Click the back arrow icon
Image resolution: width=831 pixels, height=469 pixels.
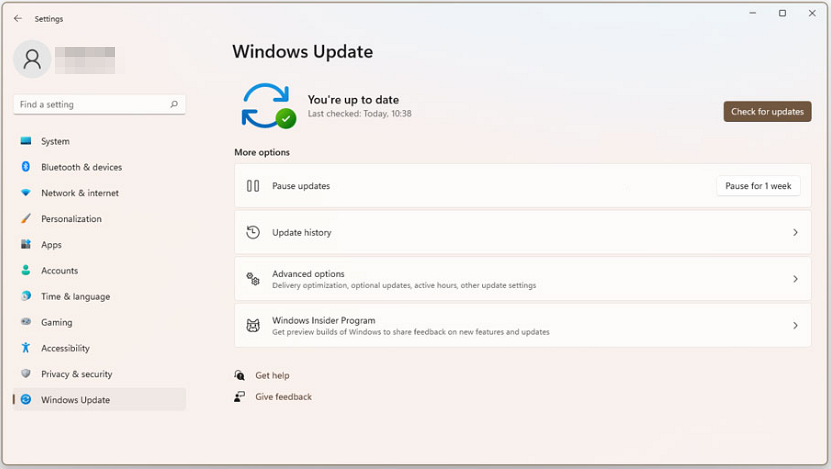[18, 19]
